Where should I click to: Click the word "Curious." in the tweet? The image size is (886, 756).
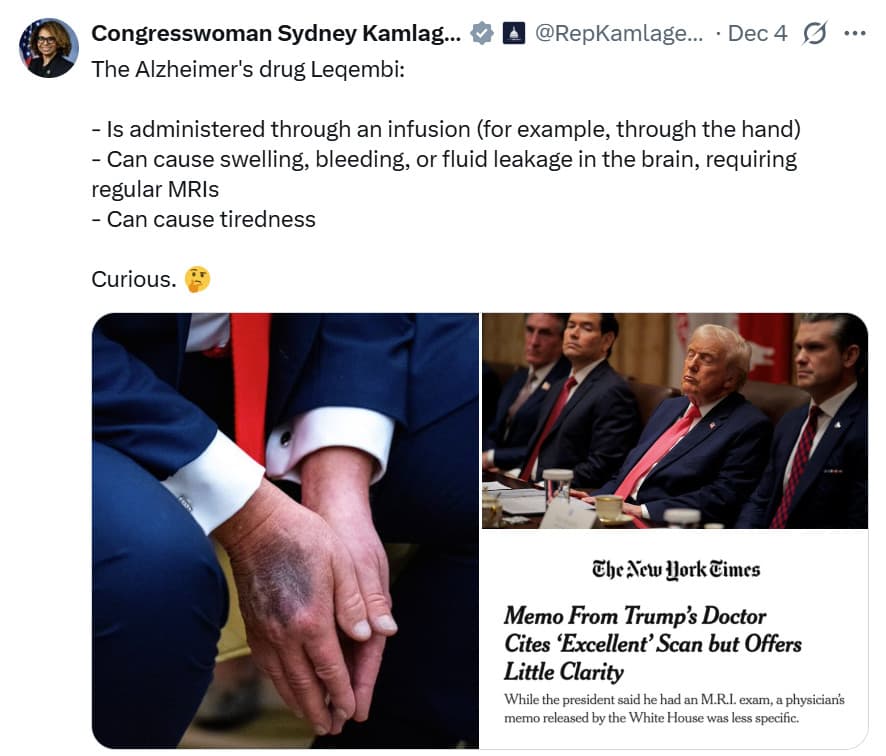134,279
